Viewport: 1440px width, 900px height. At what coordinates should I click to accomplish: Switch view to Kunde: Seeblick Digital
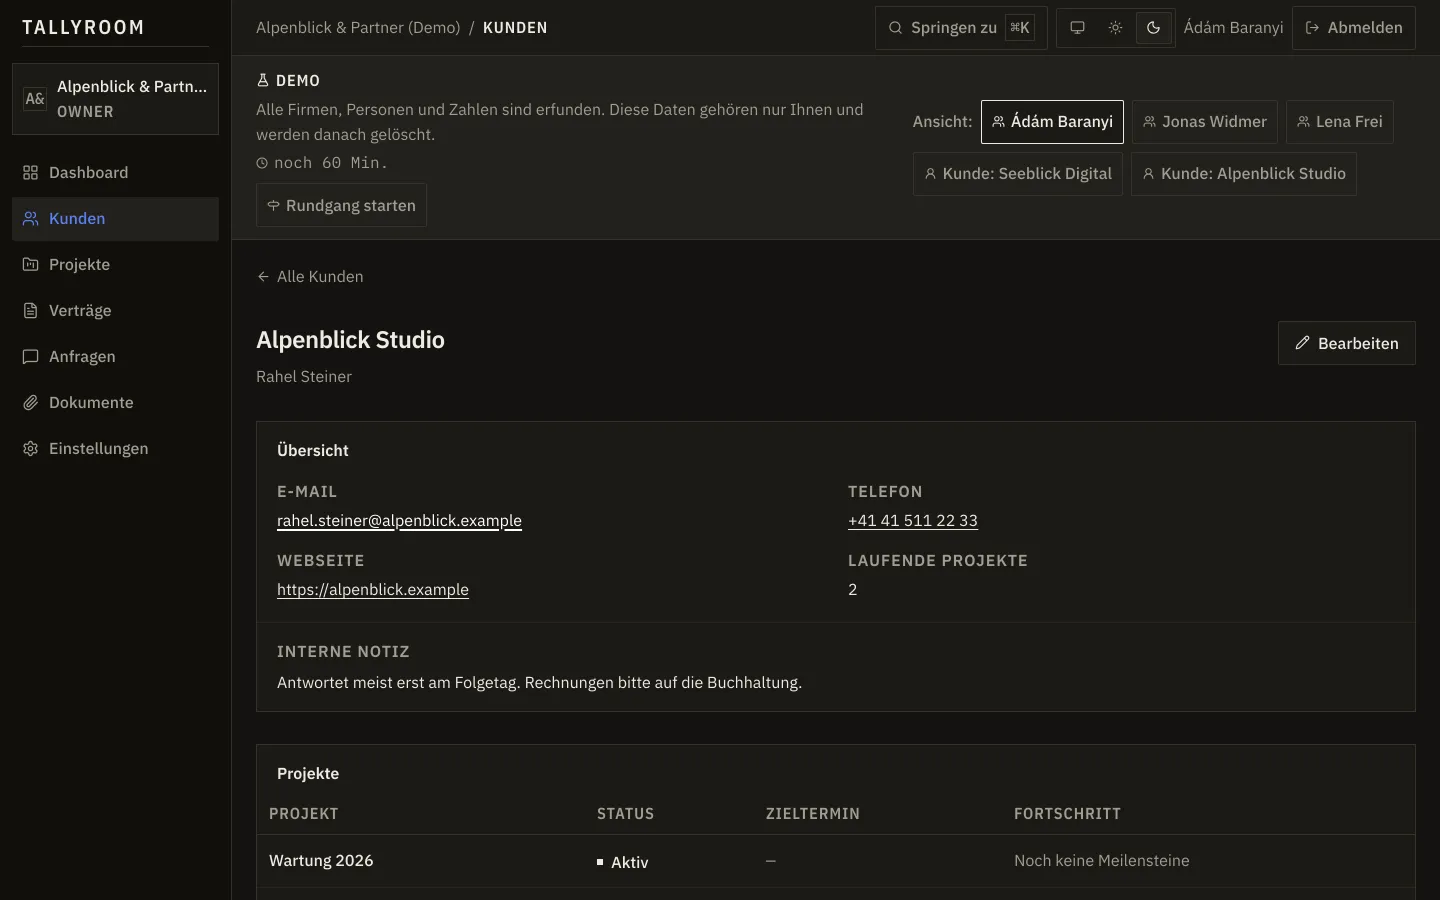(x=1018, y=174)
